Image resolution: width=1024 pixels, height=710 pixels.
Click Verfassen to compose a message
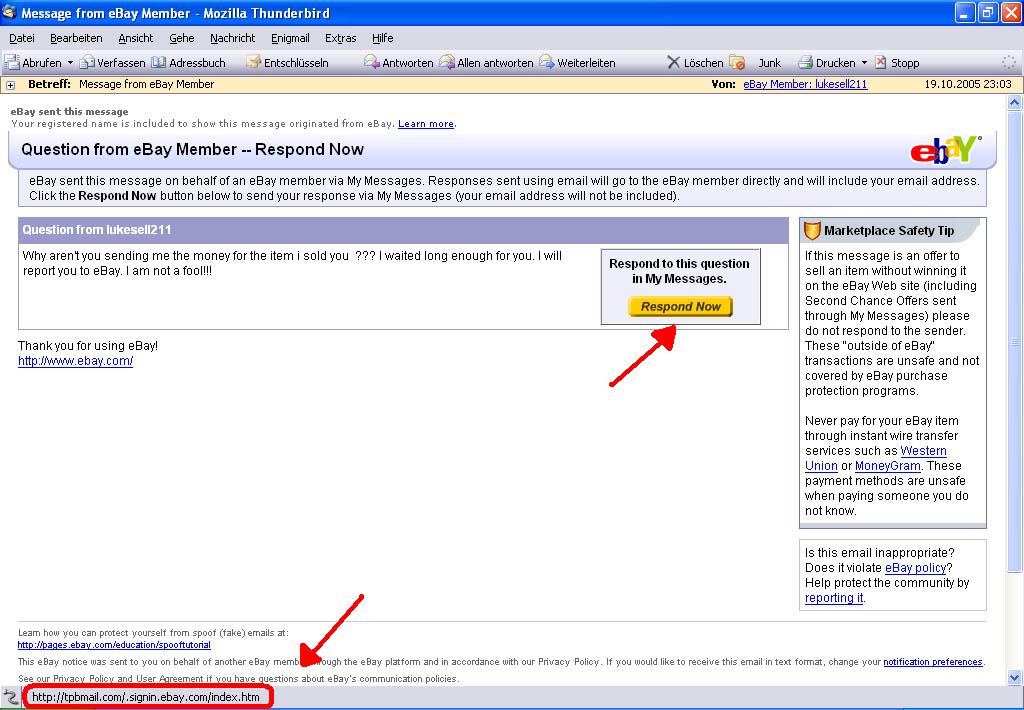click(x=112, y=63)
